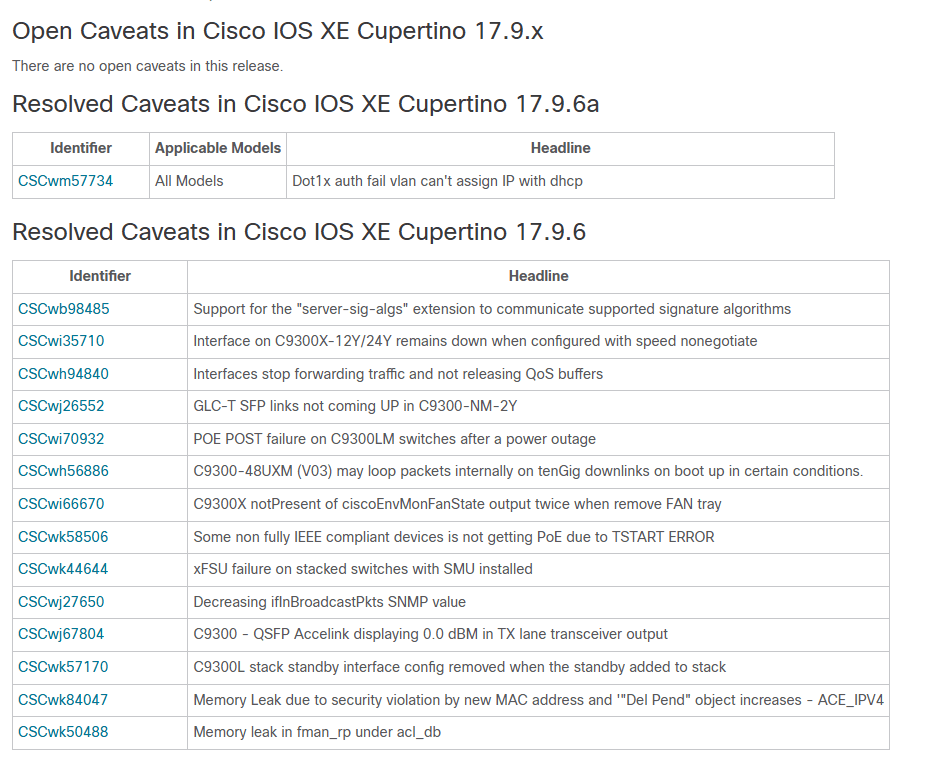
Task: Click the CSCwk50488 identifier link
Action: [63, 732]
